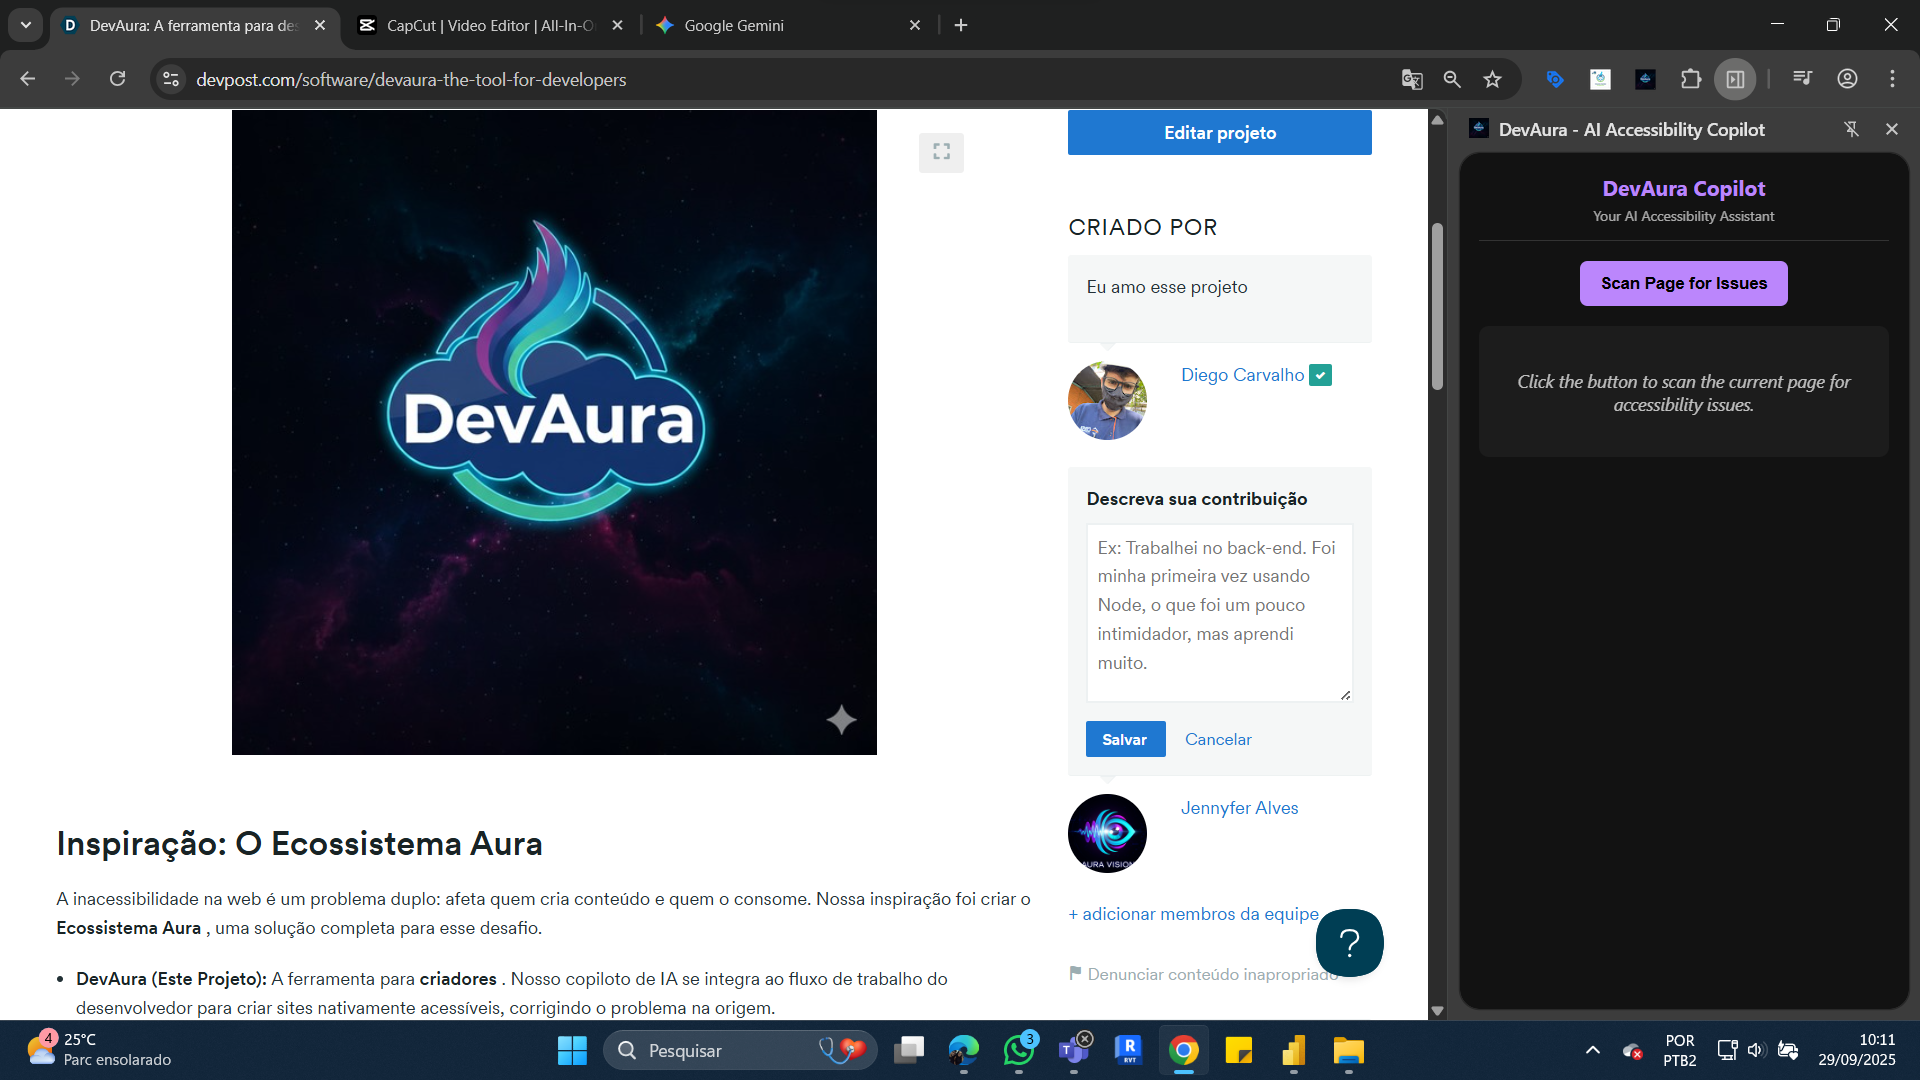
Task: Click the Cancelar link
Action: pos(1217,739)
